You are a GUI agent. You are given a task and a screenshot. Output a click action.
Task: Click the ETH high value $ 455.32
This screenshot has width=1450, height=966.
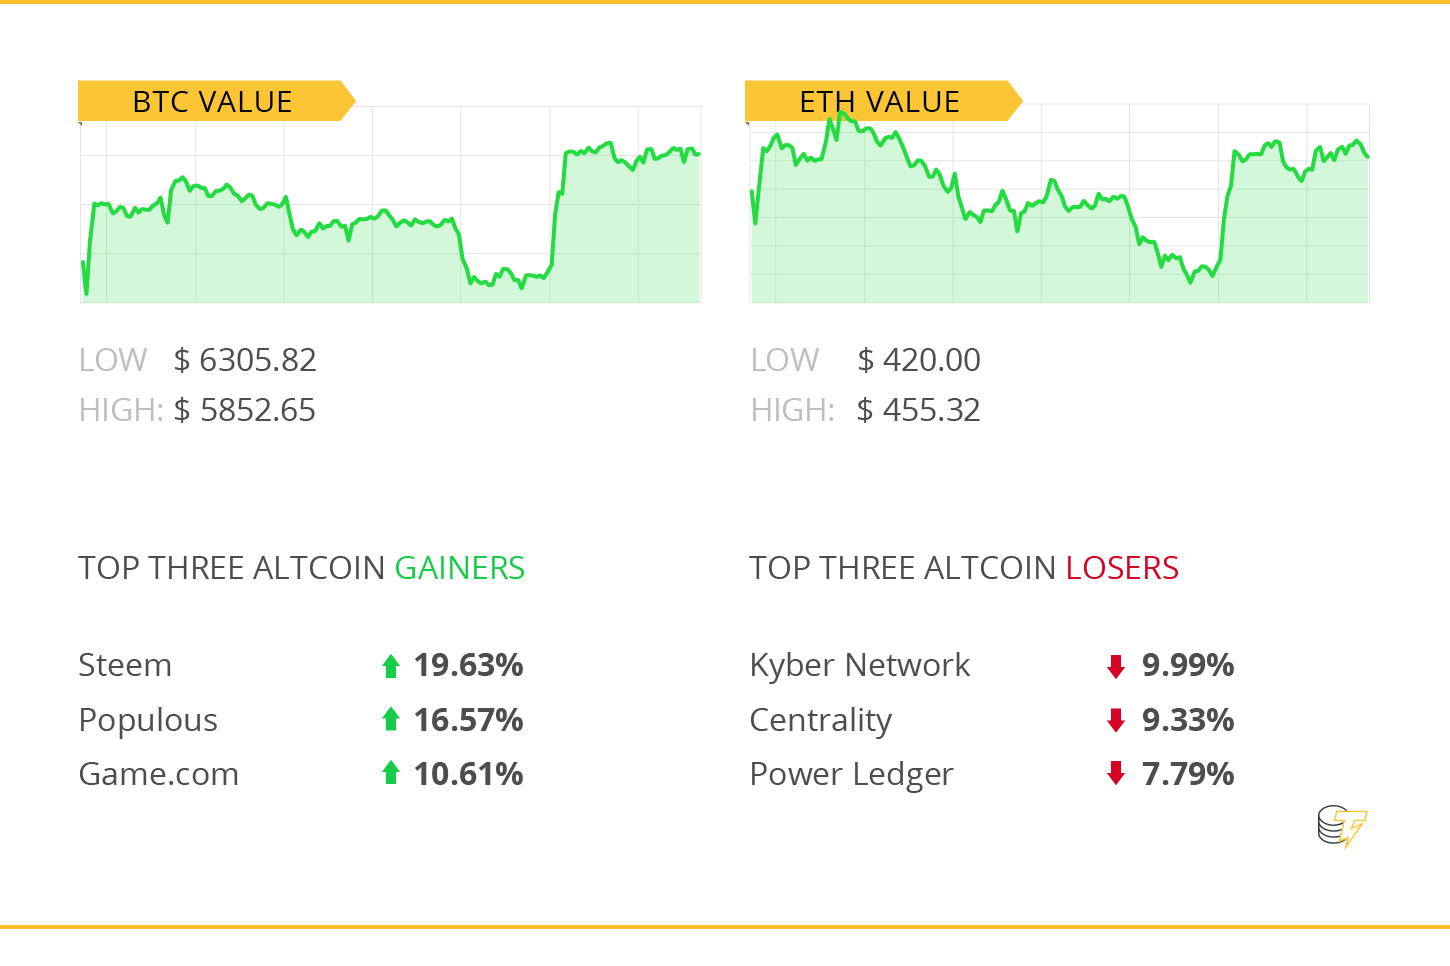coord(918,410)
